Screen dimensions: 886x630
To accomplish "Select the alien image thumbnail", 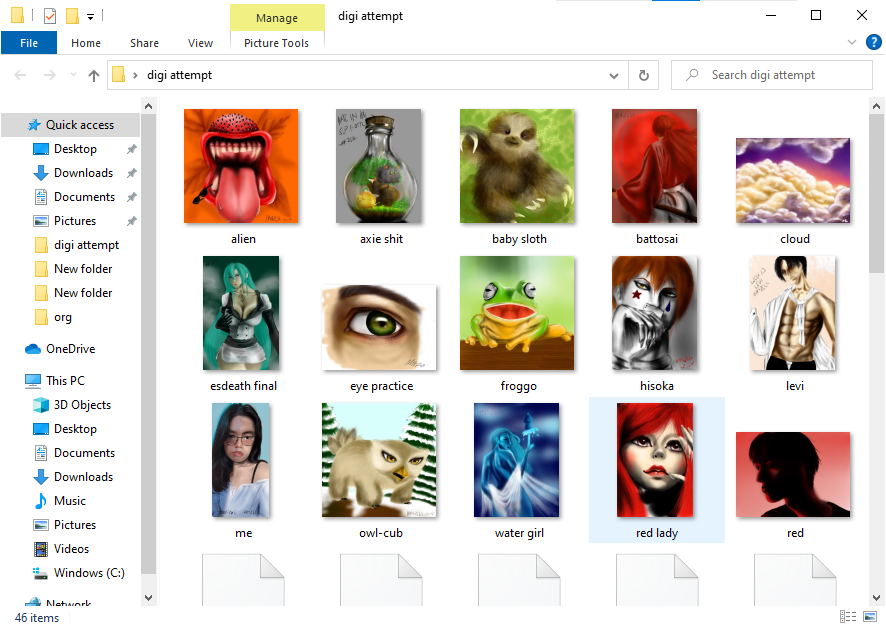I will point(241,166).
